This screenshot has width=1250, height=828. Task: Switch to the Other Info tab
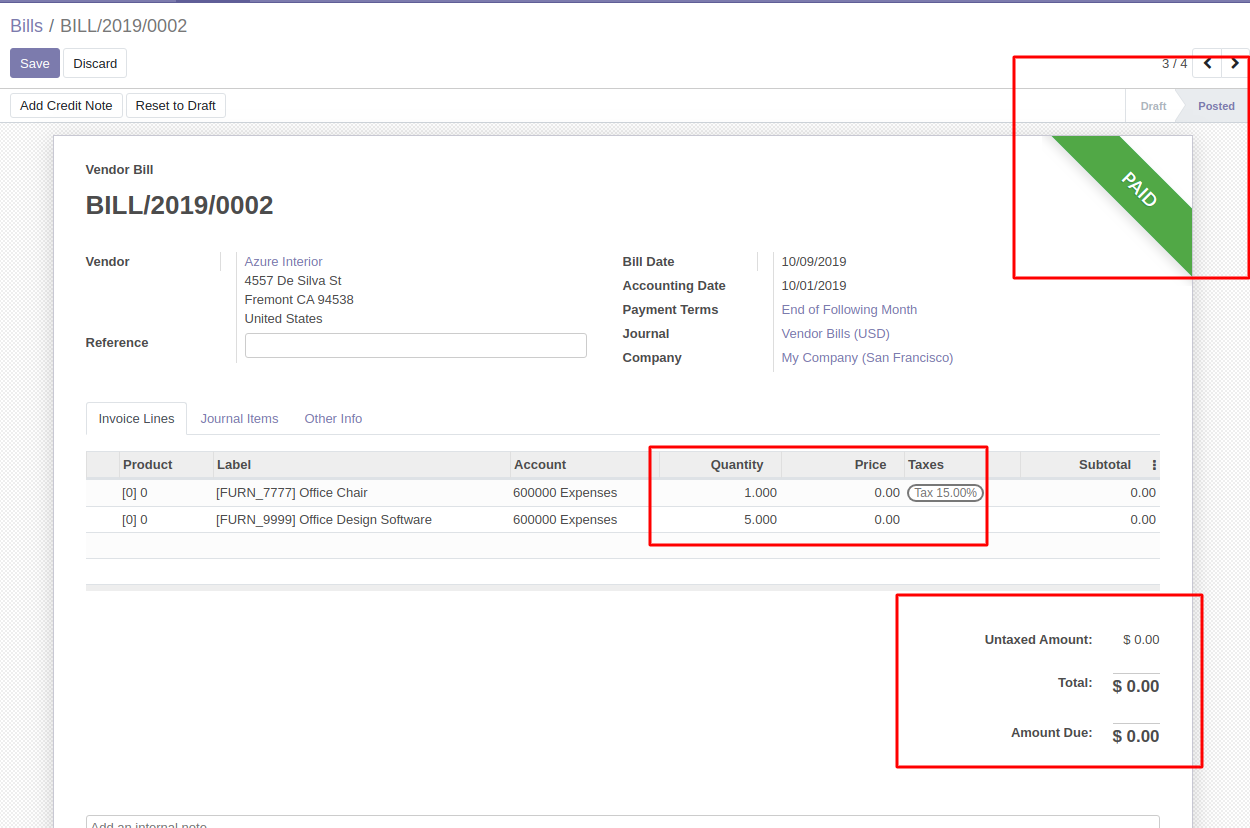333,418
